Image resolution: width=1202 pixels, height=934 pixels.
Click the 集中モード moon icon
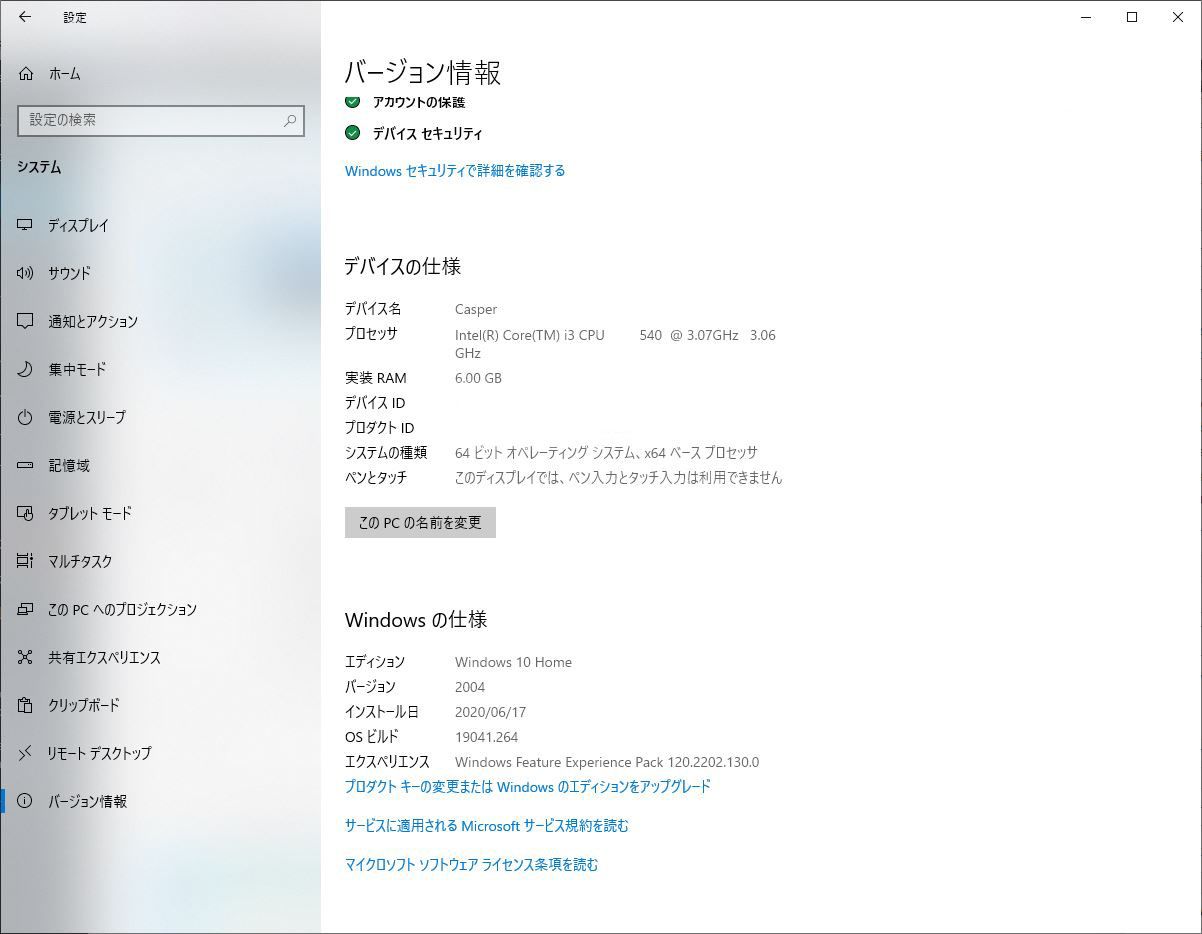coord(26,369)
